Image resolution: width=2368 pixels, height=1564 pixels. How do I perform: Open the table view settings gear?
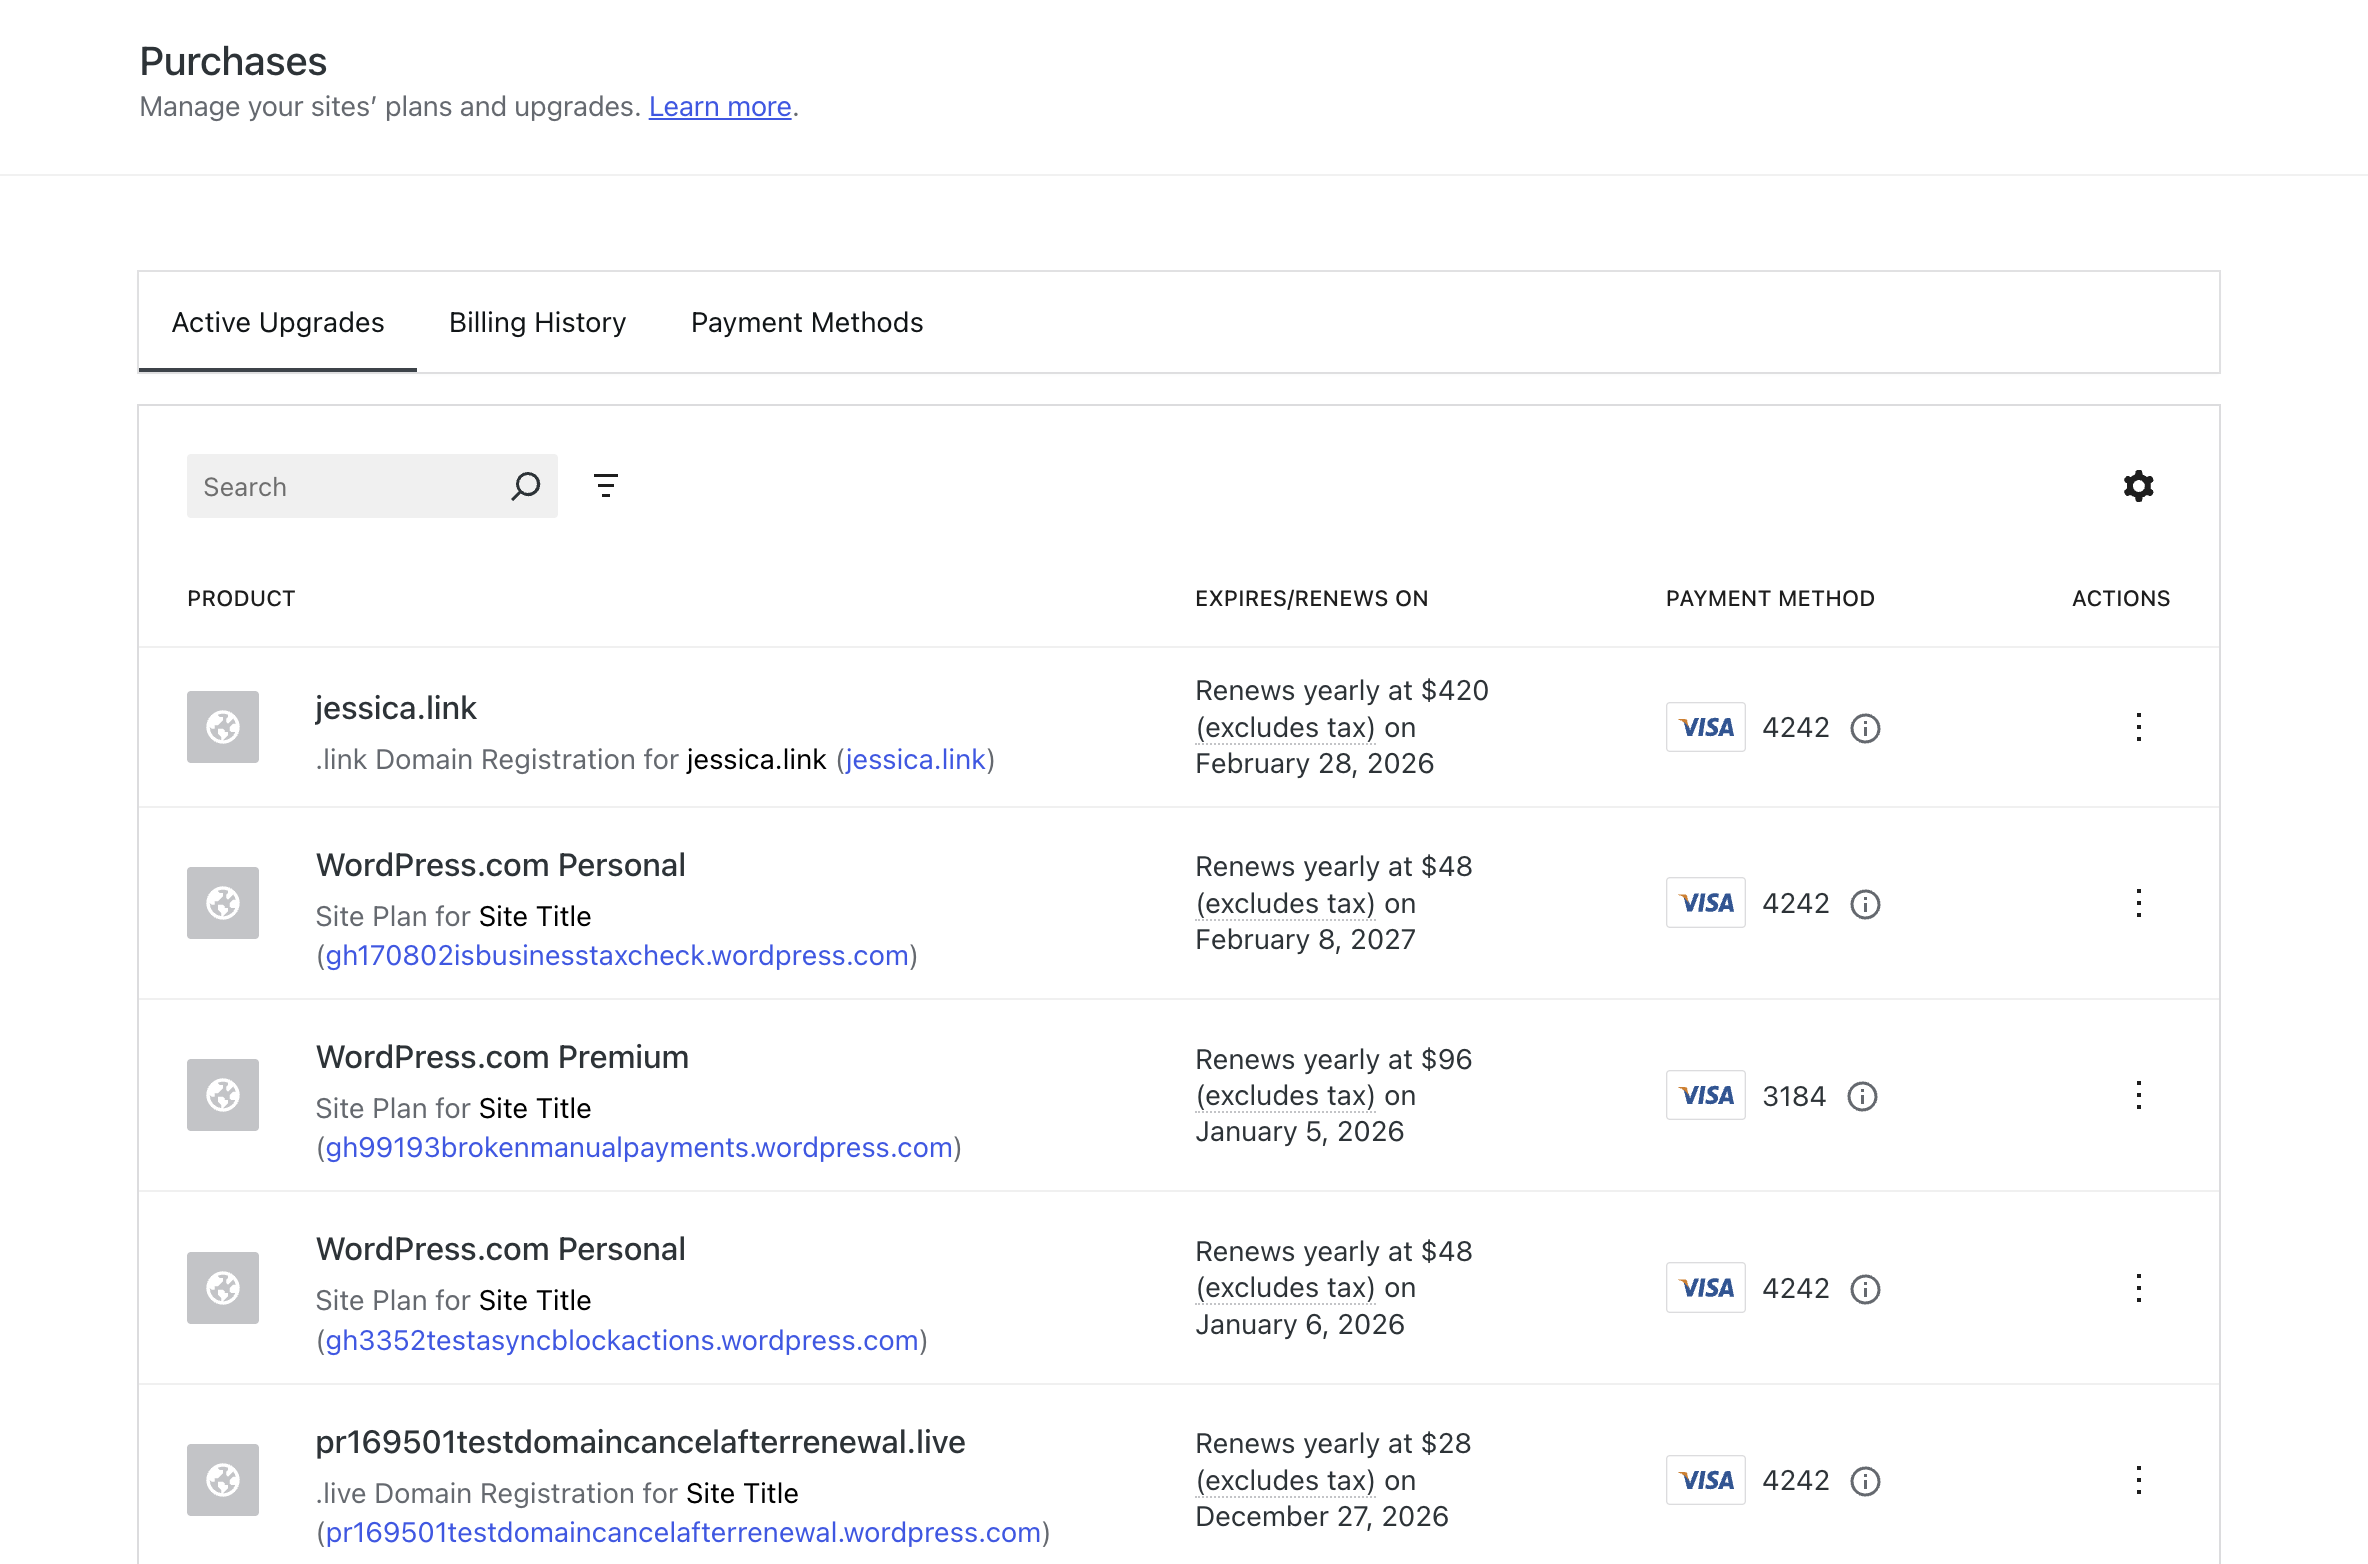click(2138, 486)
